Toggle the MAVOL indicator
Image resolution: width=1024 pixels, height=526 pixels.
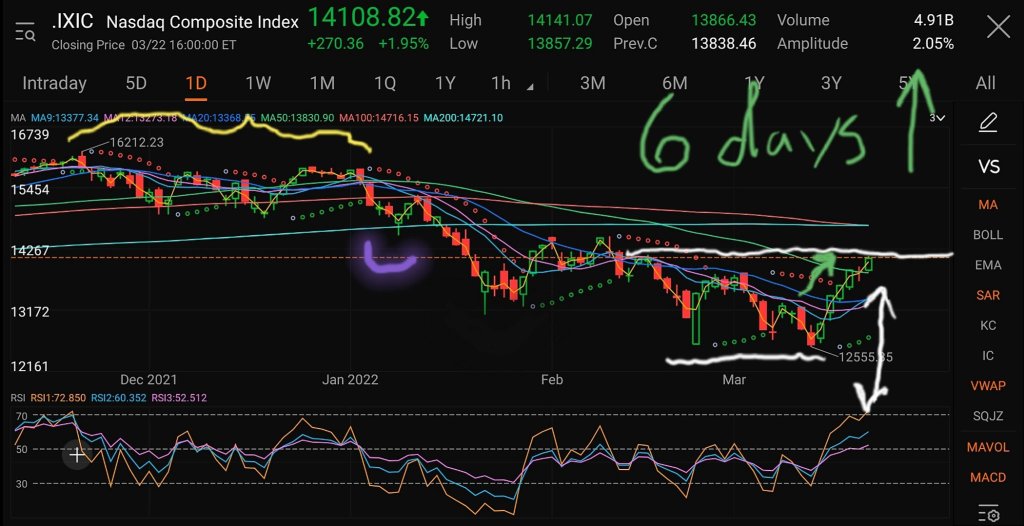pyautogui.click(x=988, y=448)
